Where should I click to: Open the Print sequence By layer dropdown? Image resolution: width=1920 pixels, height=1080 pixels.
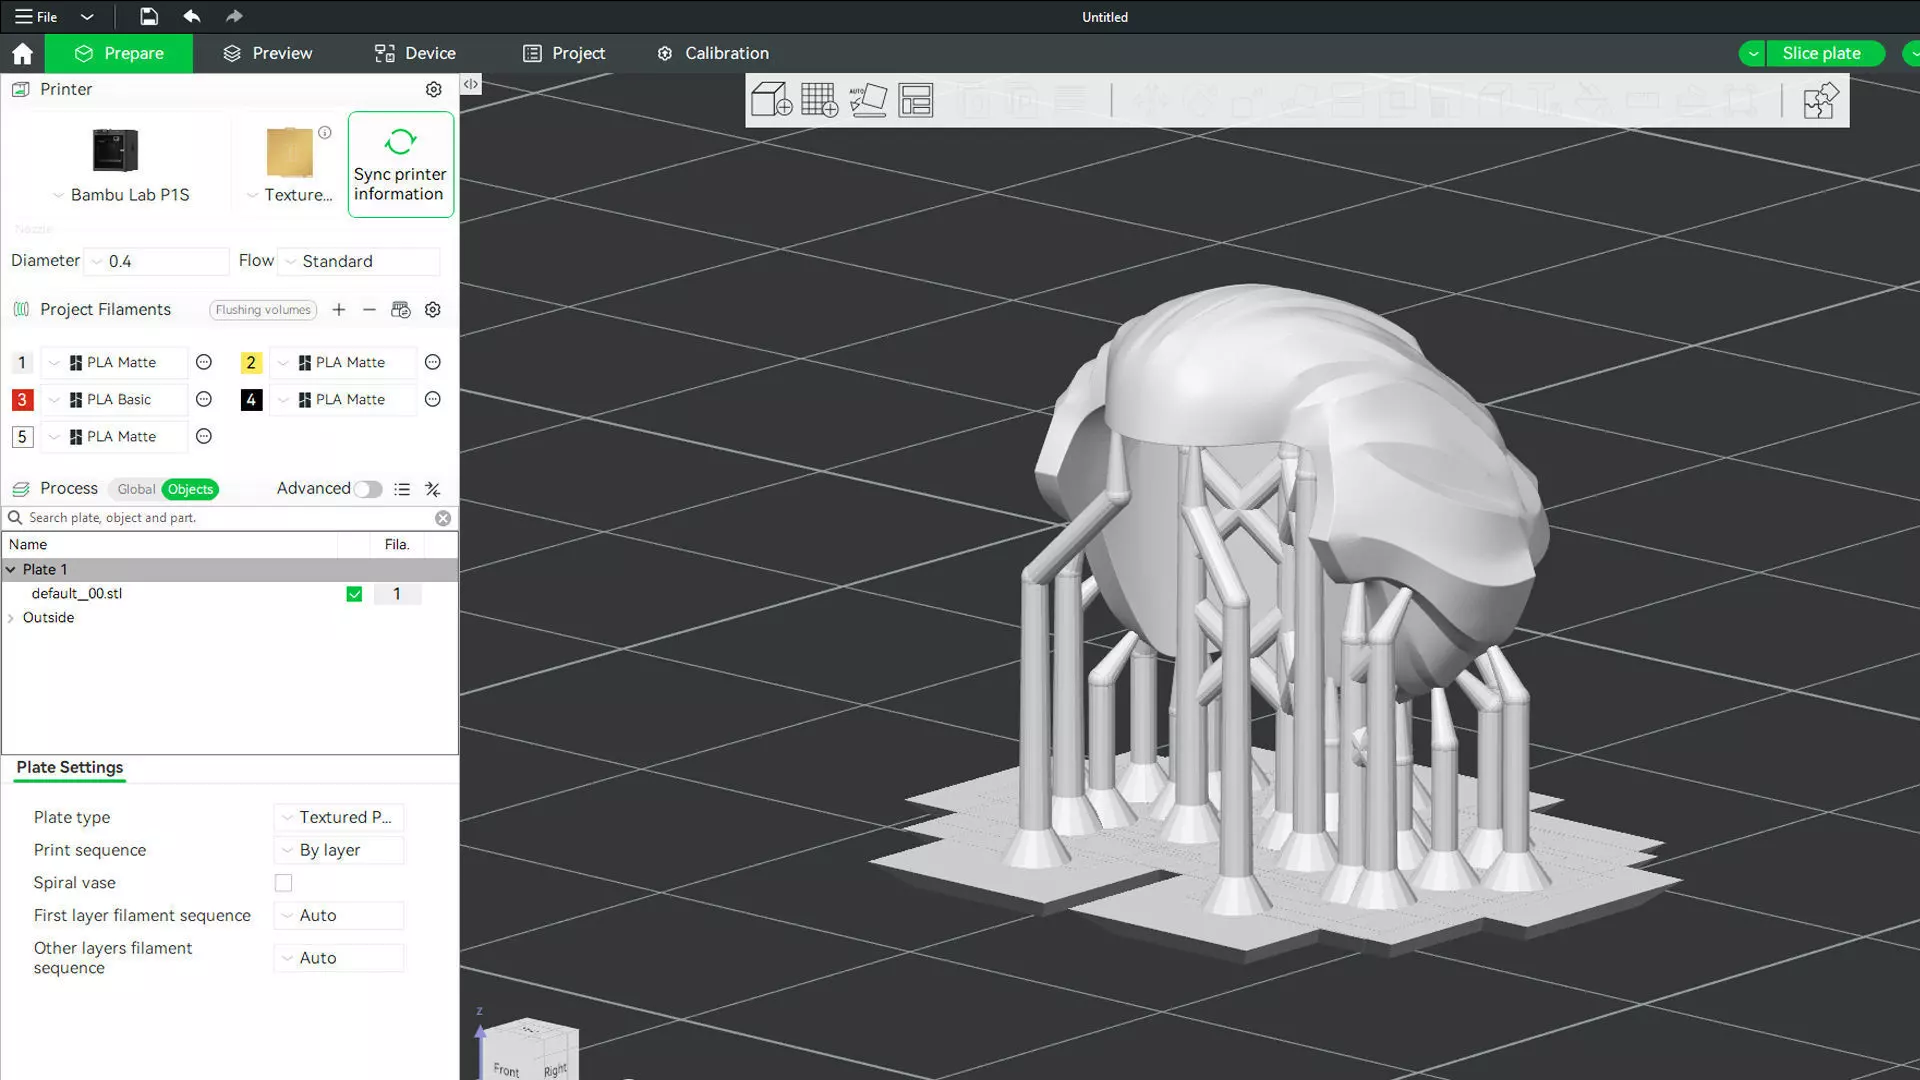click(x=340, y=850)
